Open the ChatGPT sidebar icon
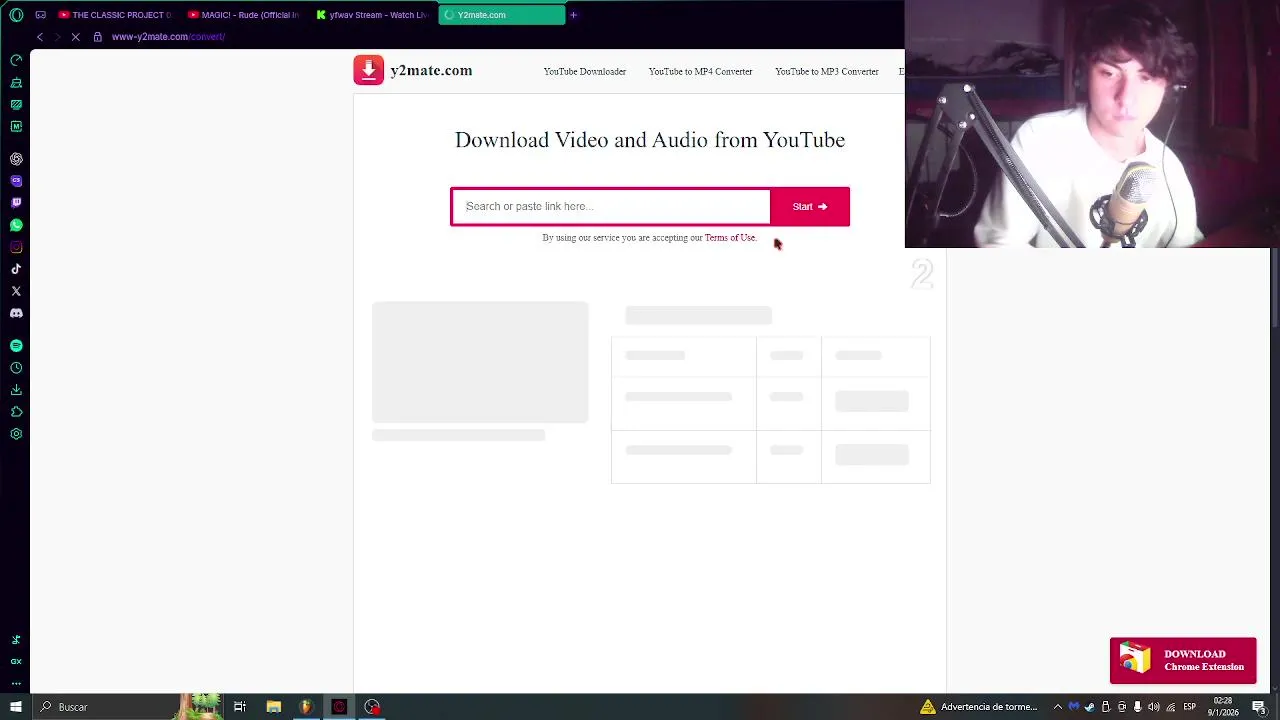 [16, 159]
